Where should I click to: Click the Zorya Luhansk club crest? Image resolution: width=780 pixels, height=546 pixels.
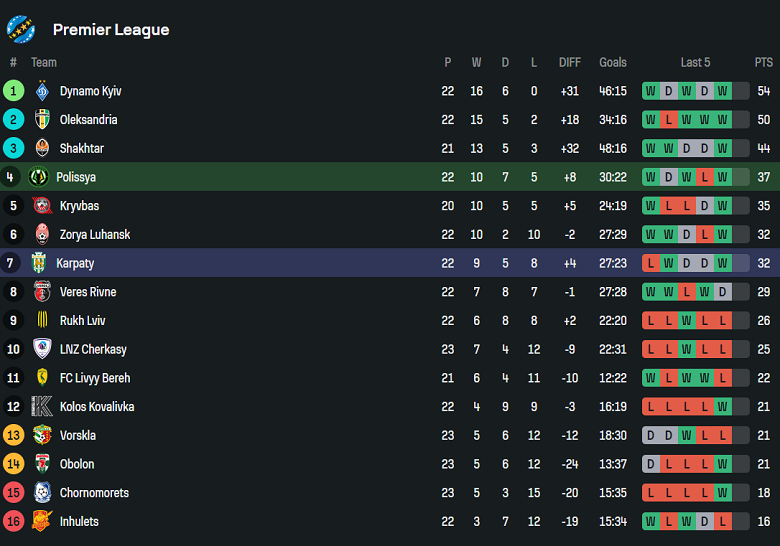(42, 235)
